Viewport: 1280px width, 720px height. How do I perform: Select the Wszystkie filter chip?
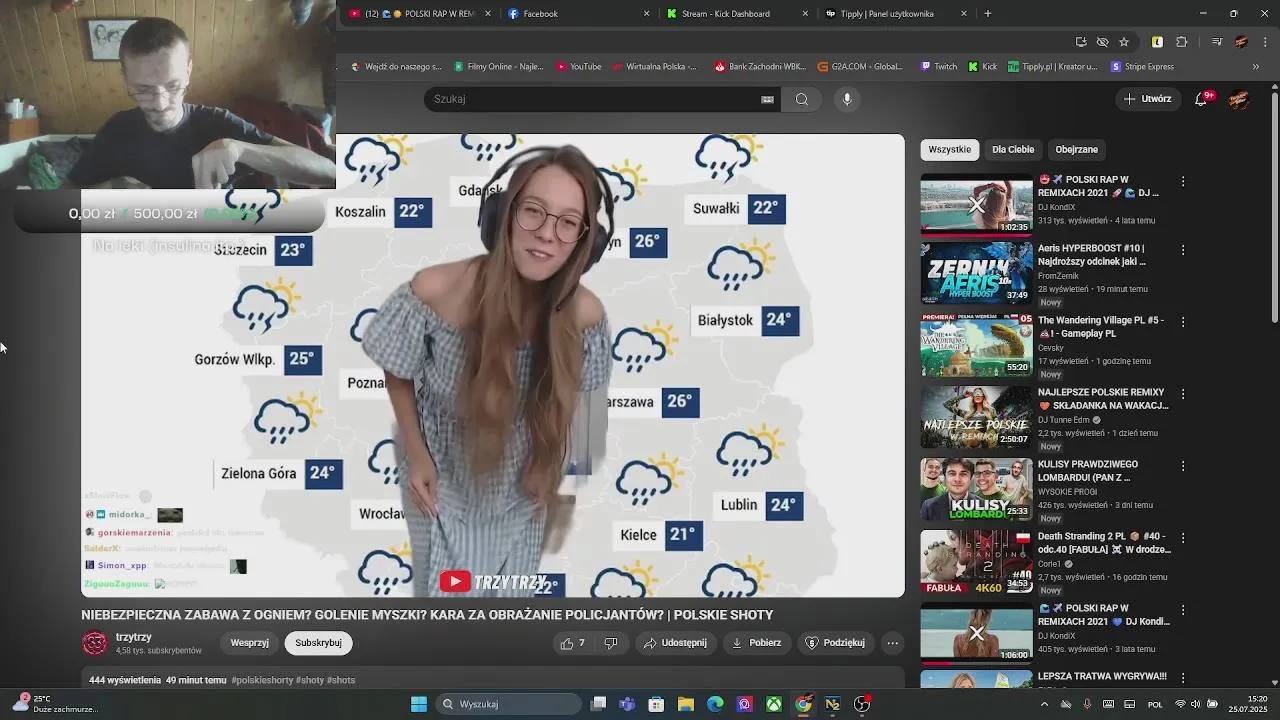950,149
